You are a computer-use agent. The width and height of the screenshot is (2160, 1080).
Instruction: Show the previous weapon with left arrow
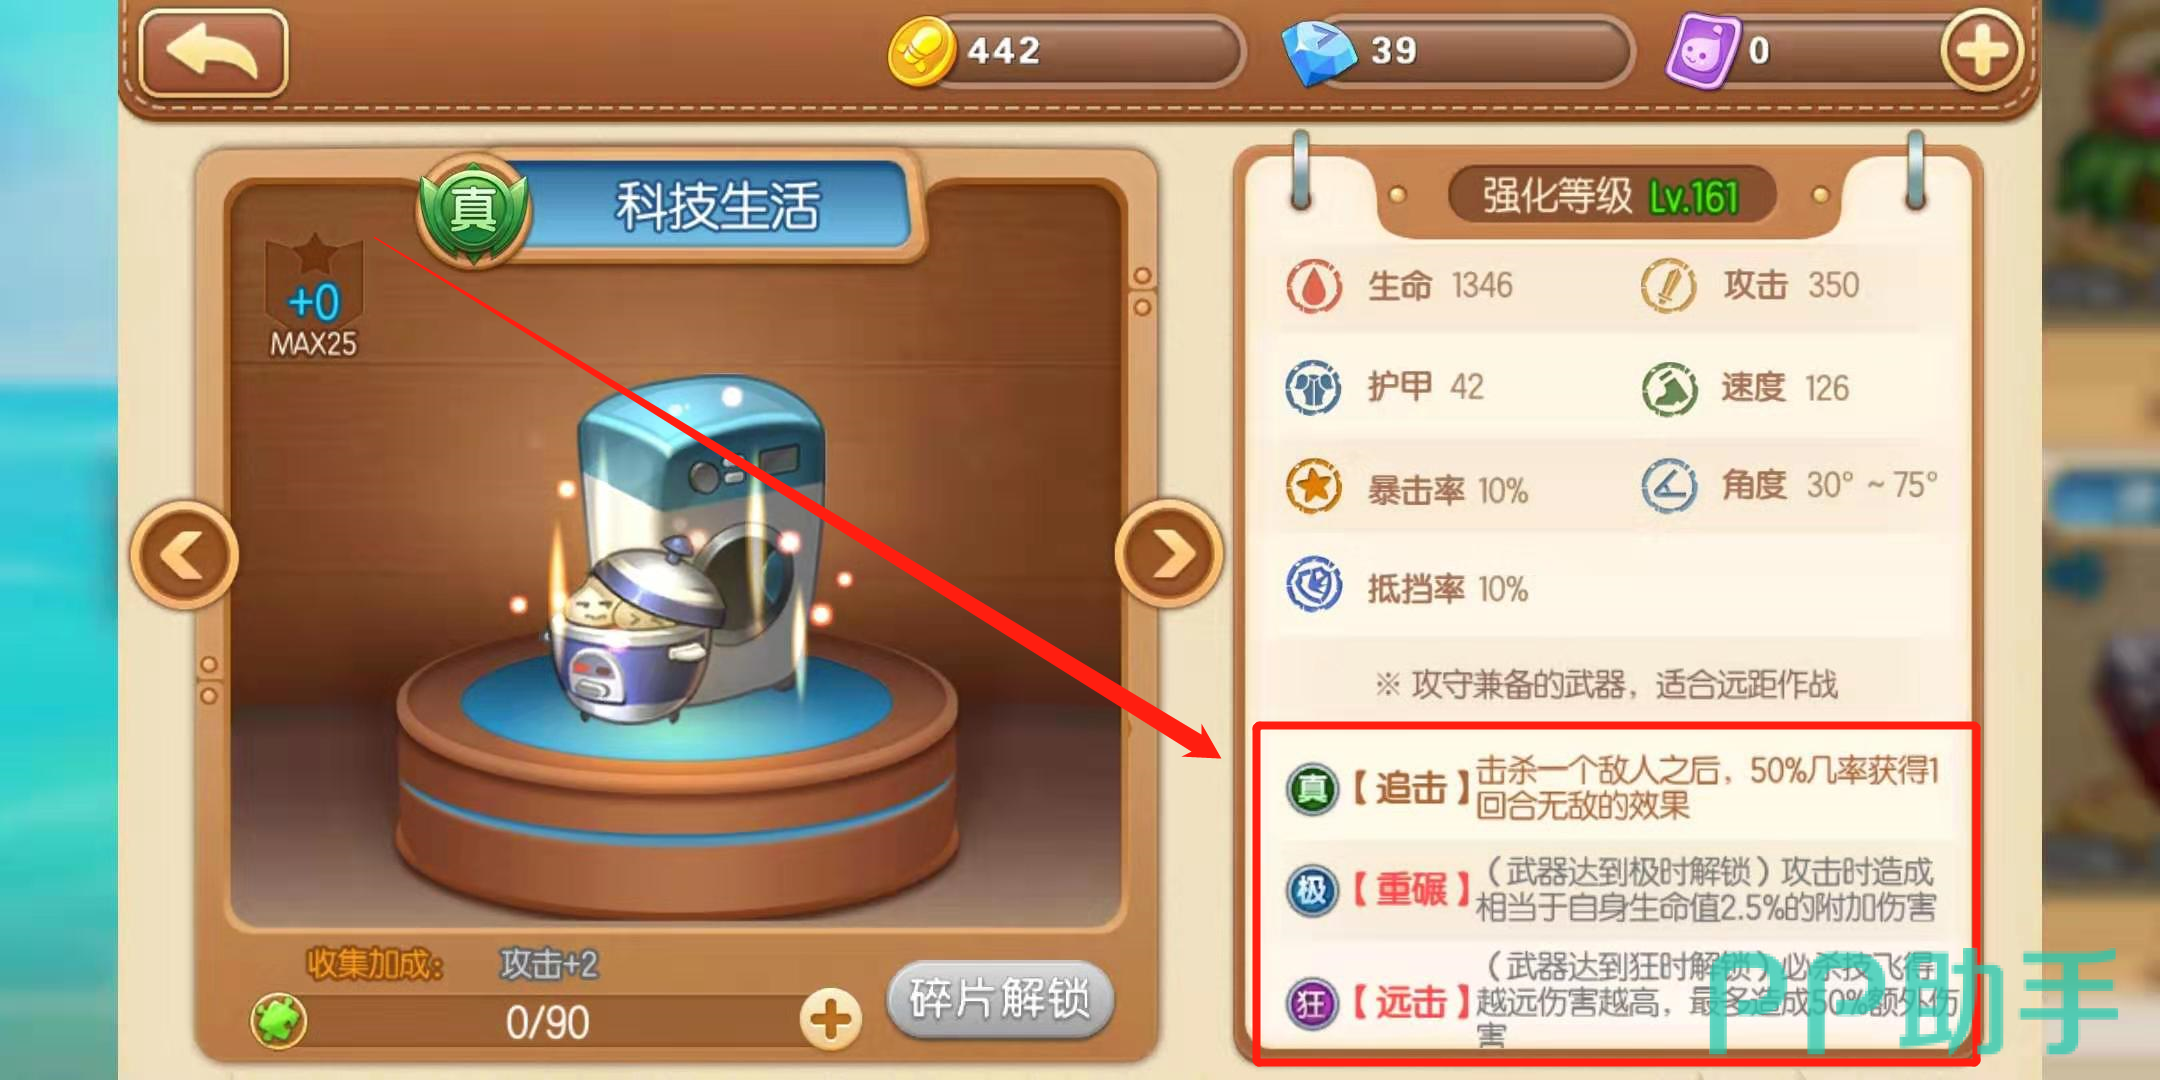coord(184,555)
